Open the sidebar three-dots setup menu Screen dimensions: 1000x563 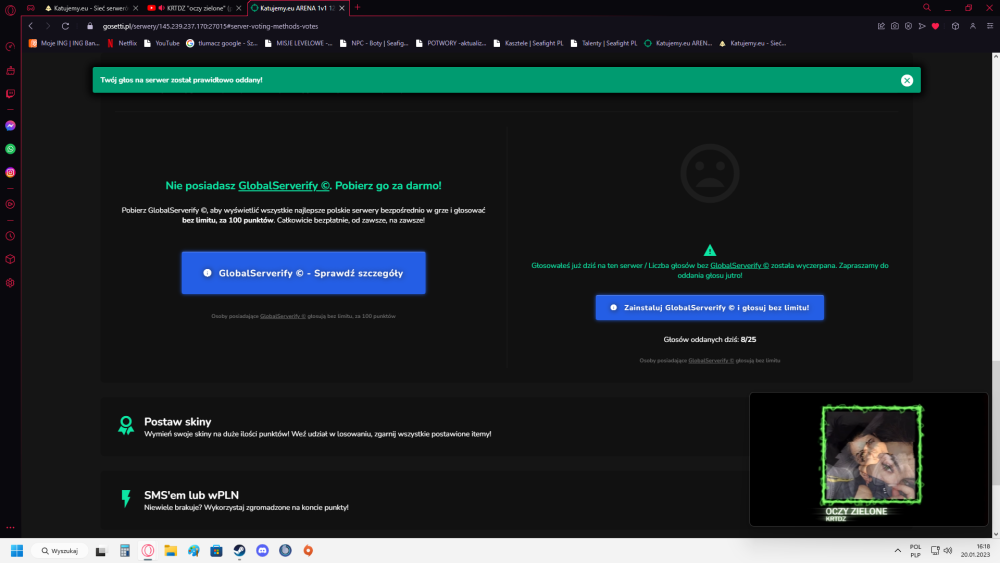[x=10, y=527]
